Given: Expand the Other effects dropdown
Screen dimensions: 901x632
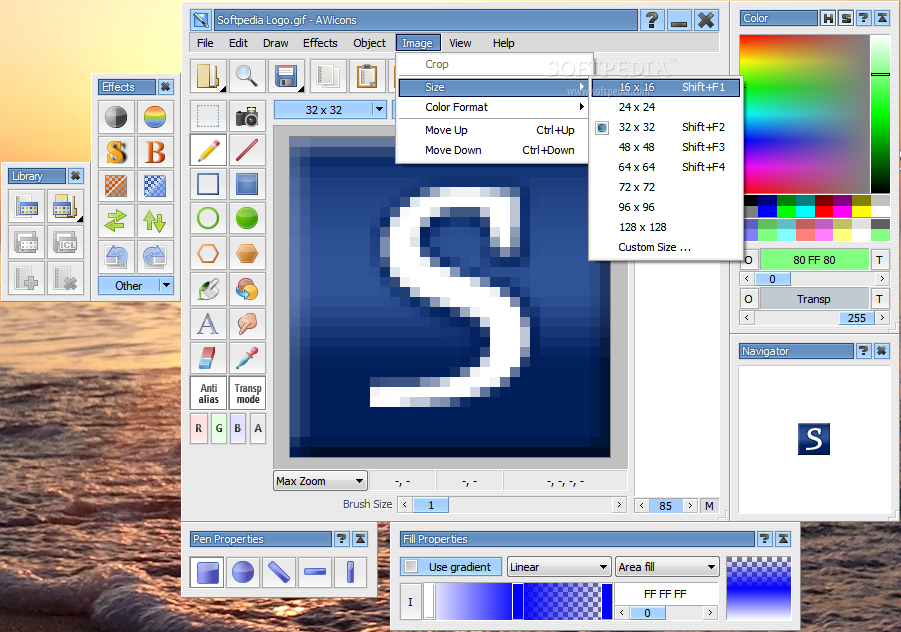Looking at the screenshot, I should click(166, 285).
